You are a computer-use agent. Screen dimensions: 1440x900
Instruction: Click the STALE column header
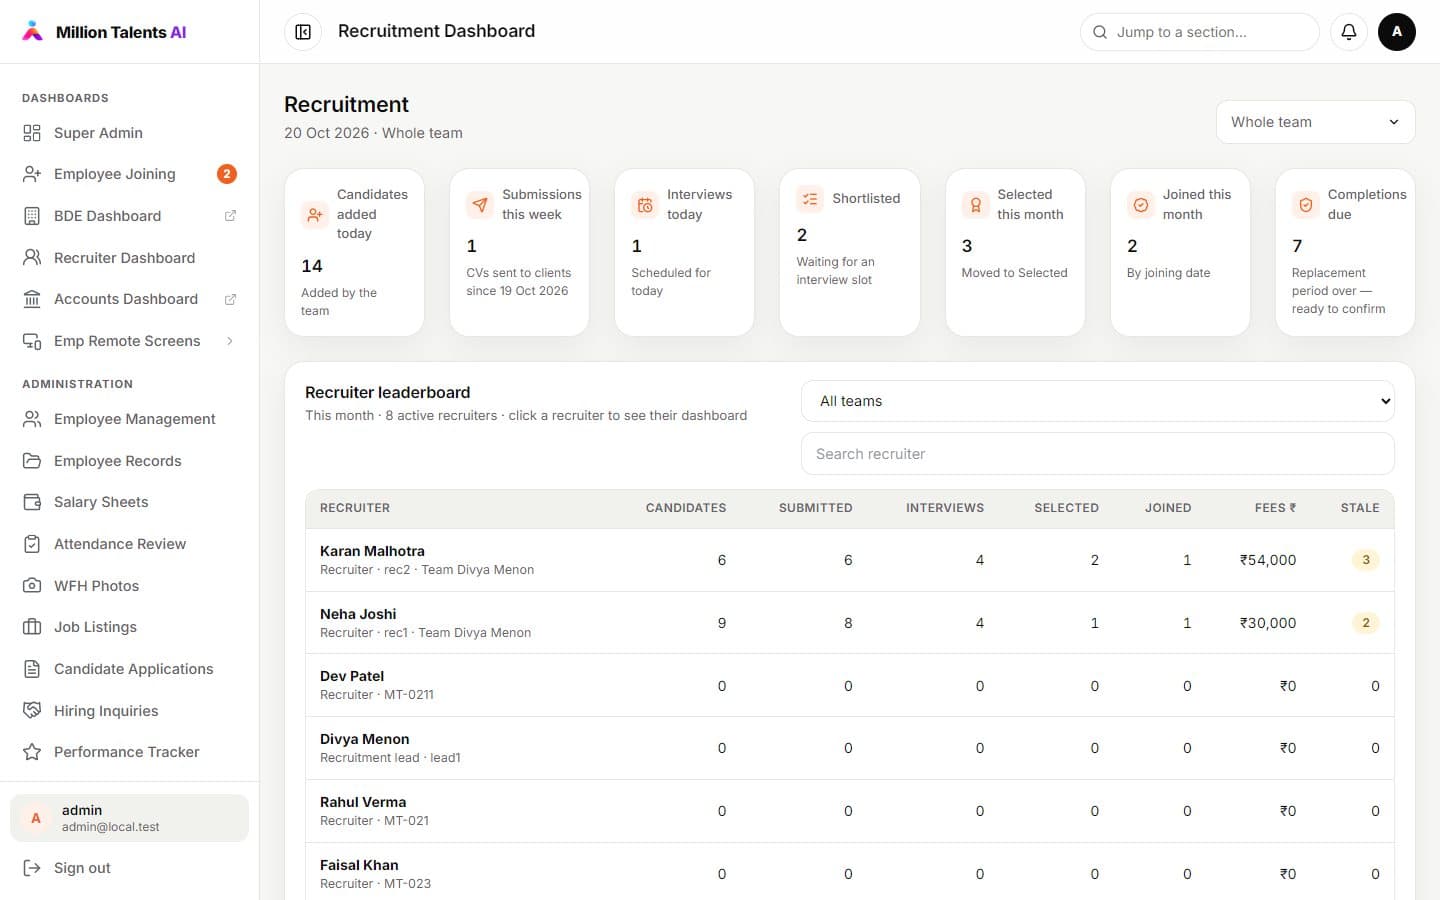1360,508
